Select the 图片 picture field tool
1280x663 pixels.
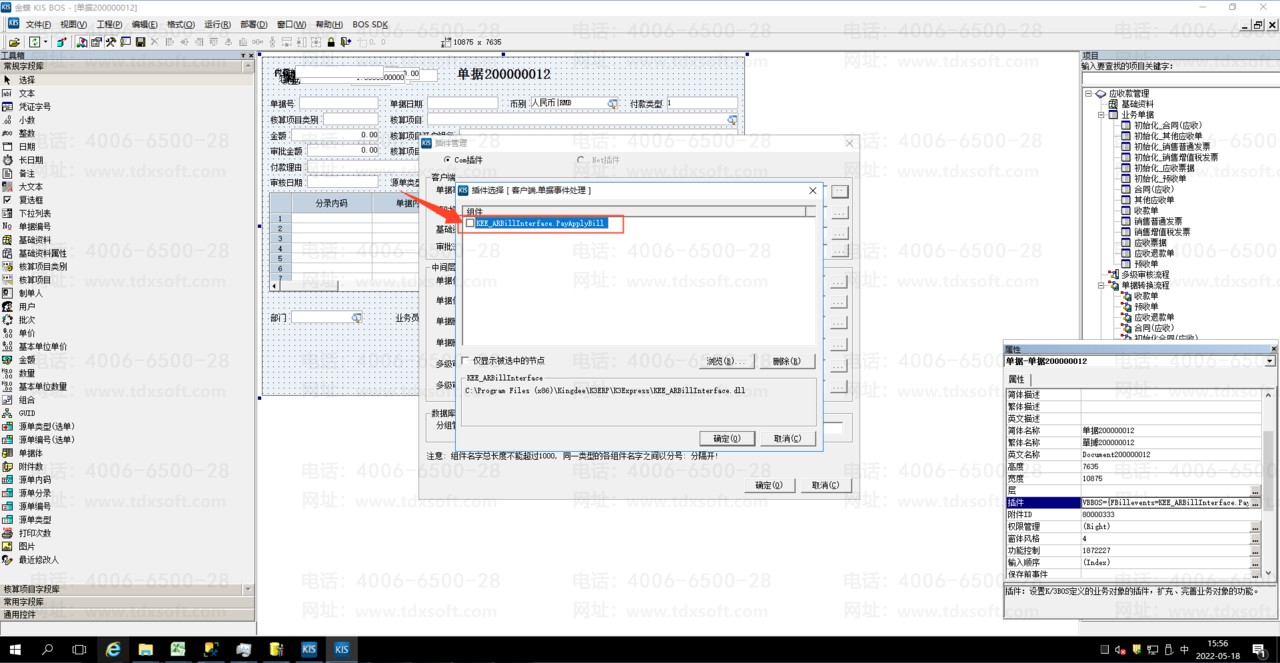tap(26, 547)
